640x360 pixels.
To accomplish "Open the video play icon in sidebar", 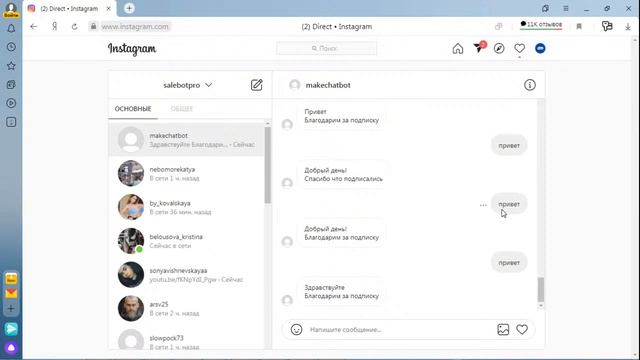I will [11, 103].
